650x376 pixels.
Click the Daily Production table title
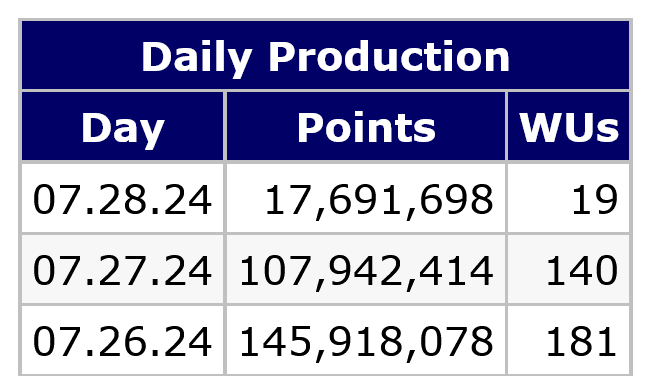325,56
